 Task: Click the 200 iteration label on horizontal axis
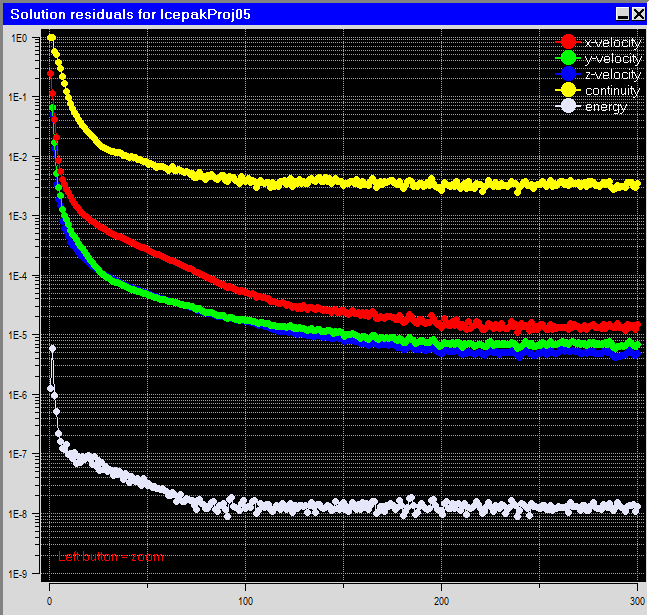(x=441, y=601)
